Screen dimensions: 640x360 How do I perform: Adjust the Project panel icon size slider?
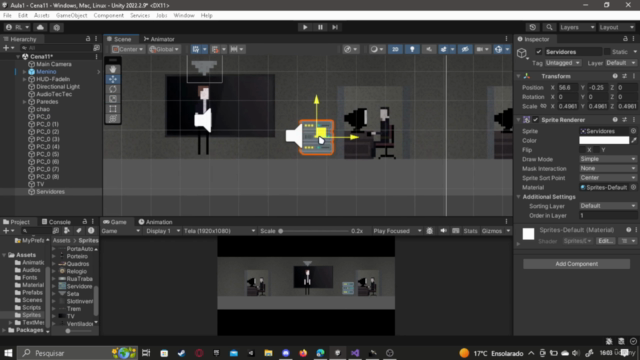pyautogui.click(x=68, y=331)
